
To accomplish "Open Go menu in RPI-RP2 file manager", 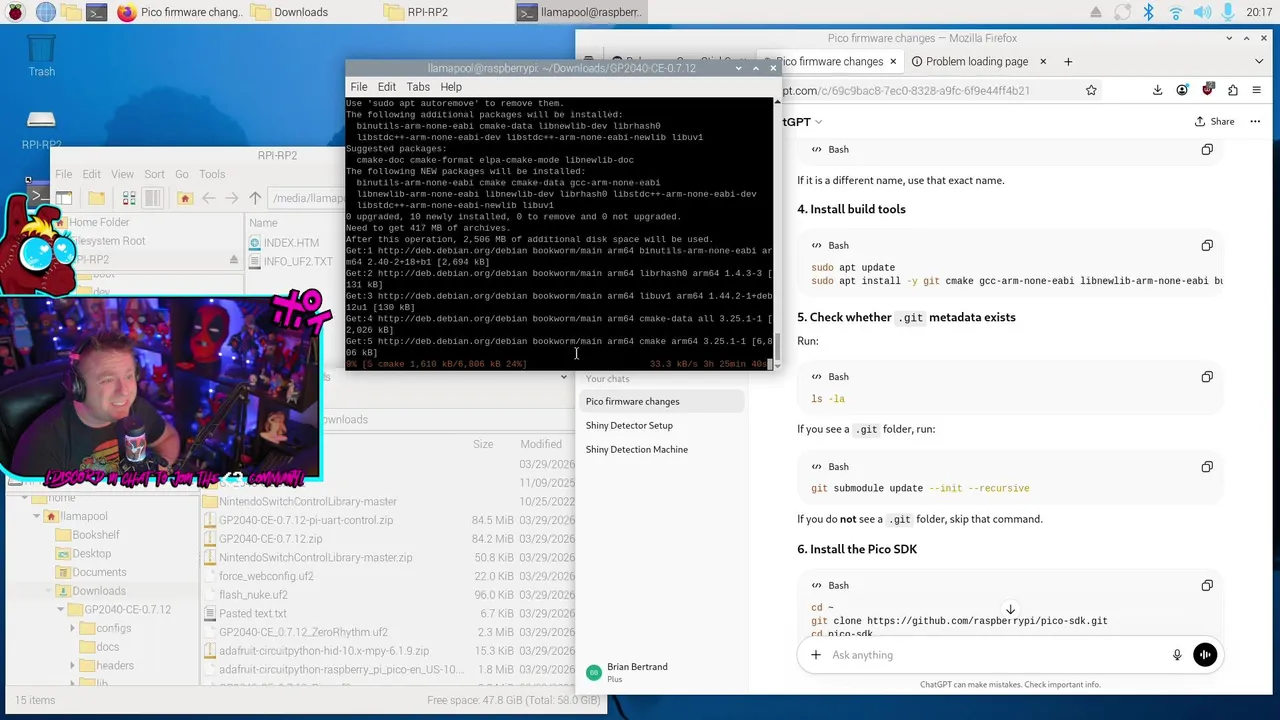I will click(x=182, y=174).
